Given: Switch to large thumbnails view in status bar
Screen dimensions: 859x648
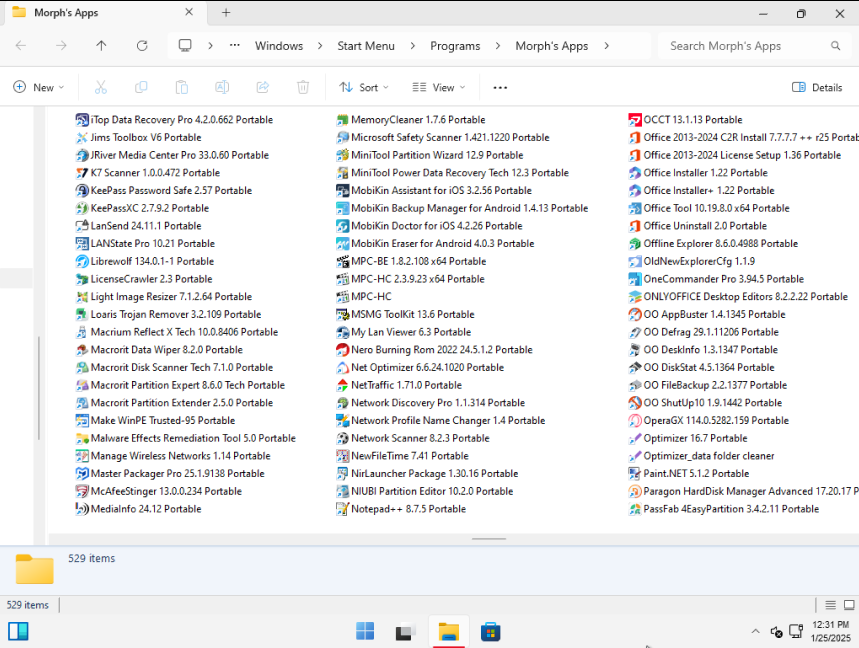Looking at the screenshot, I should pyautogui.click(x=849, y=605).
